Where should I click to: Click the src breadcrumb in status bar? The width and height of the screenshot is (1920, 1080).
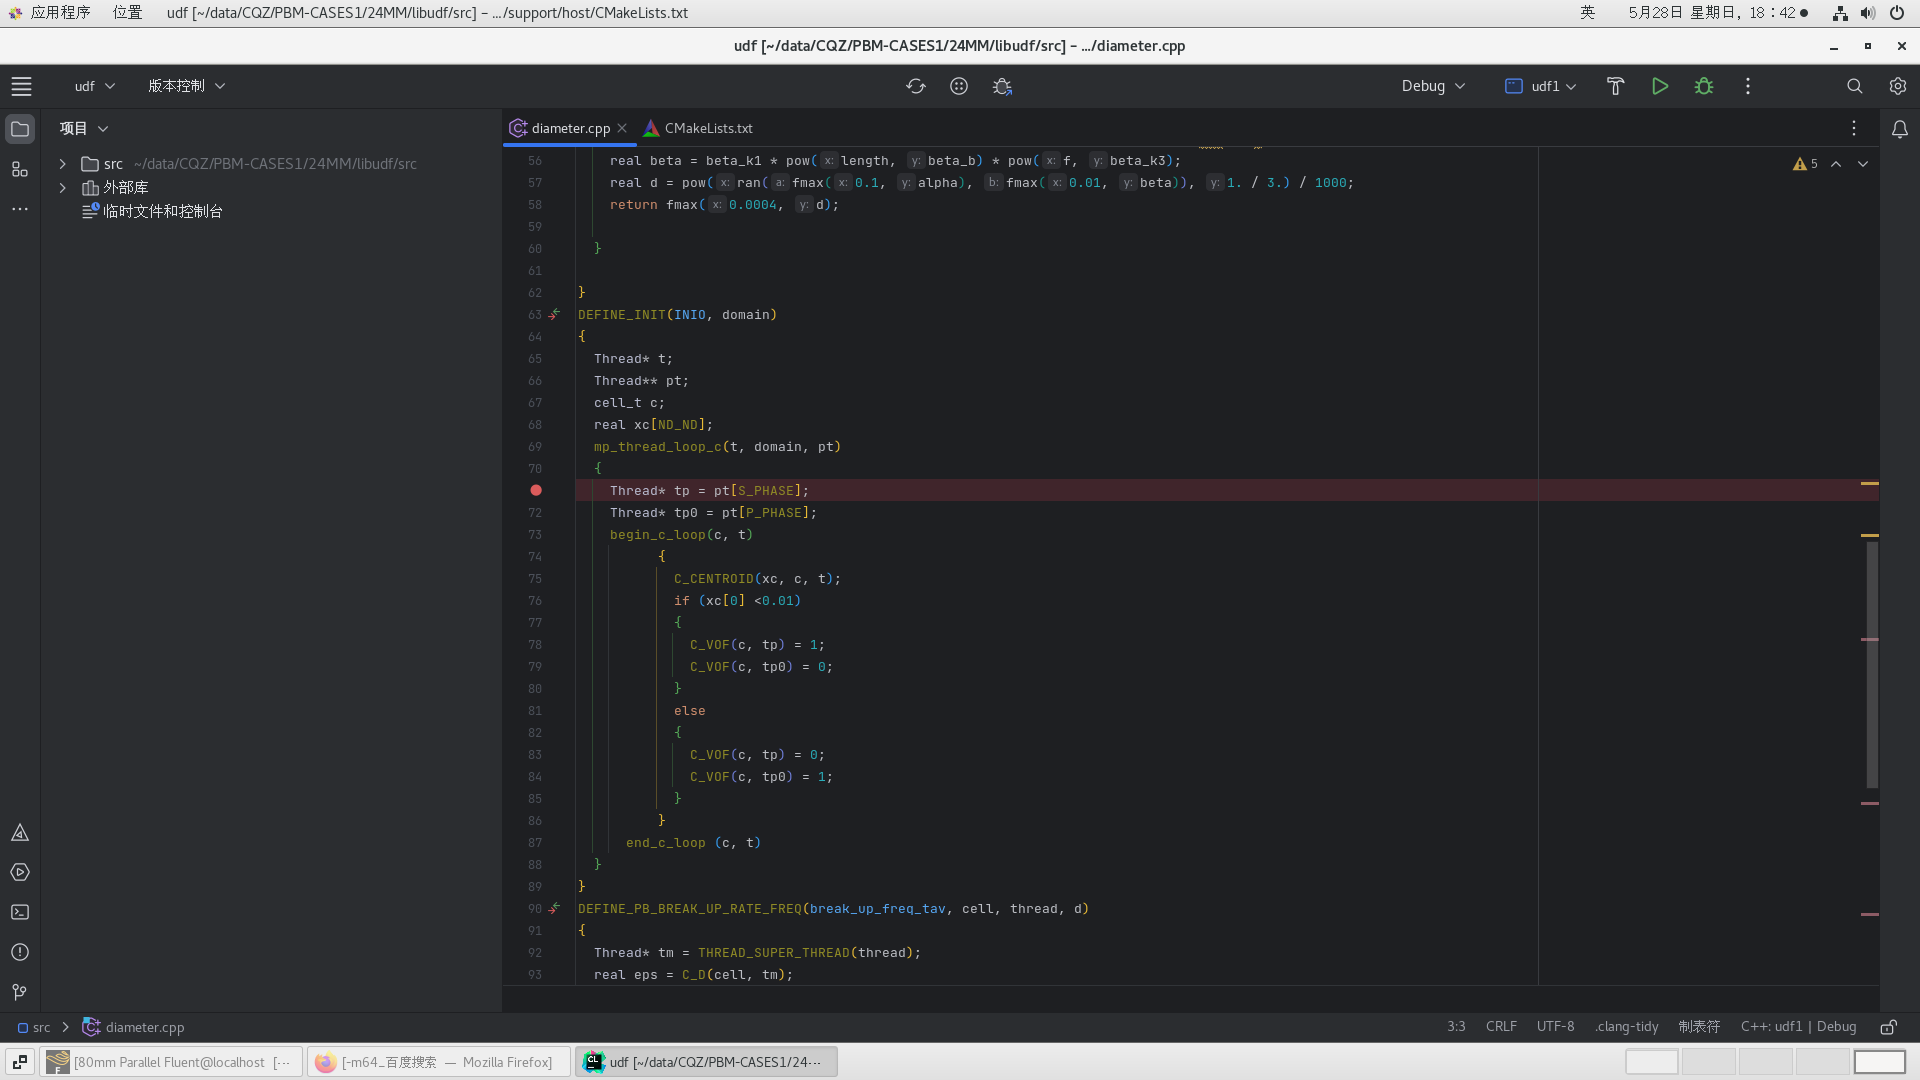(x=34, y=1027)
